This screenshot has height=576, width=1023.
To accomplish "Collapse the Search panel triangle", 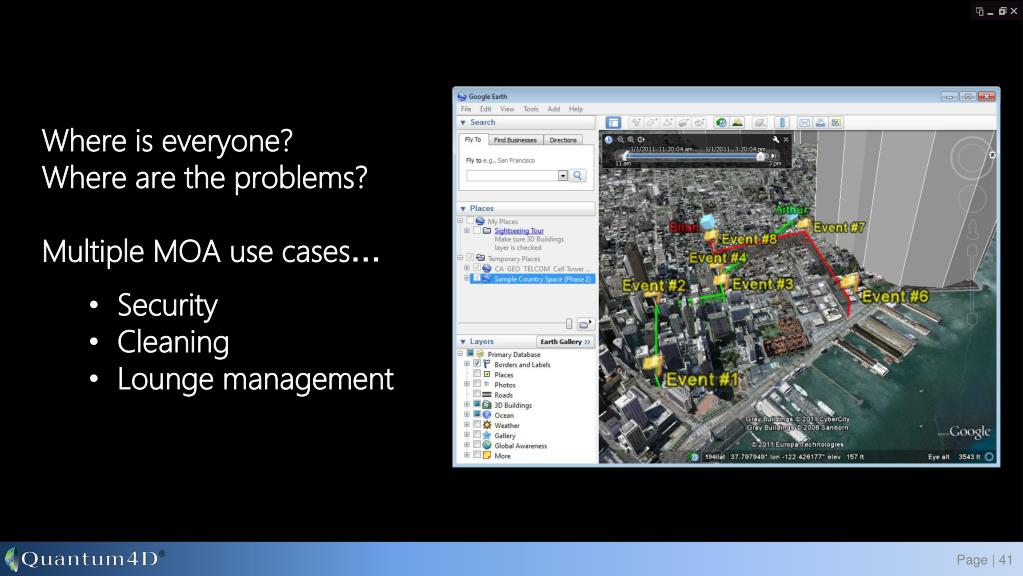I will [x=463, y=123].
